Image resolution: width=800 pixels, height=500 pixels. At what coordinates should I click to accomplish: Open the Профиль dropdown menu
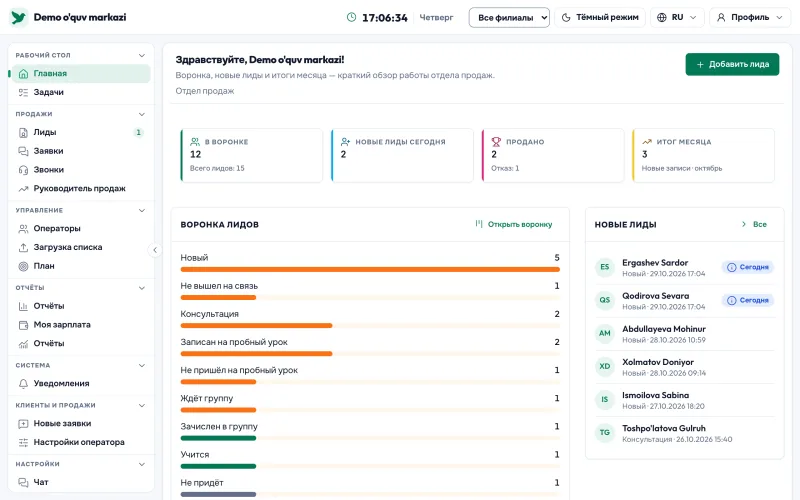749,17
